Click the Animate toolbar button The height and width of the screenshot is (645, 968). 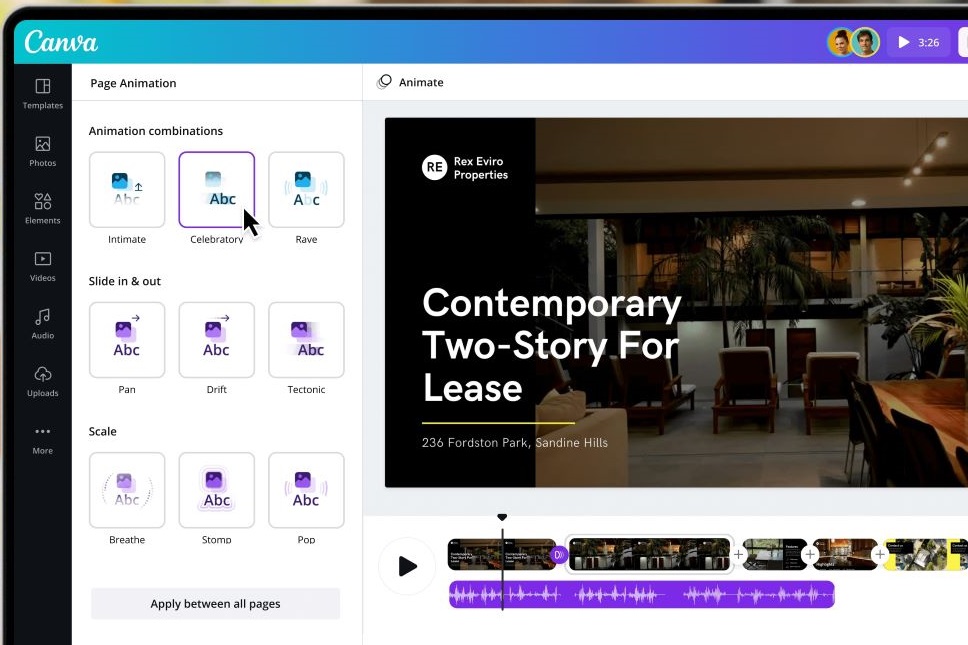tap(411, 82)
